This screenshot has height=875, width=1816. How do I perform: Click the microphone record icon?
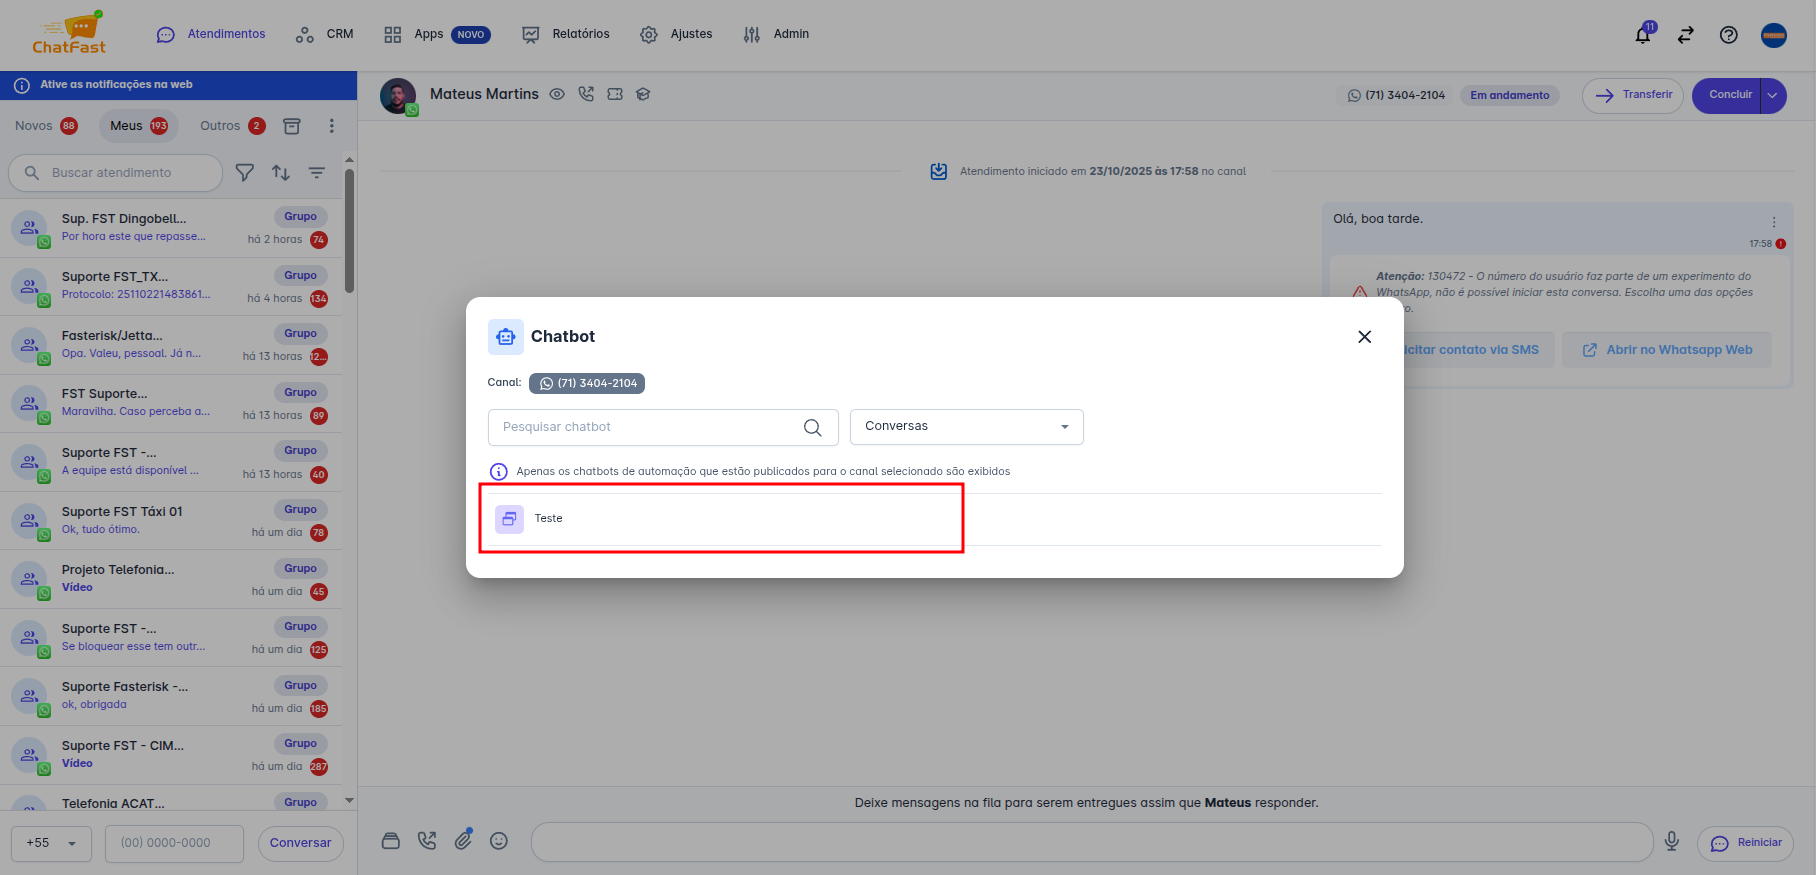click(x=1671, y=842)
